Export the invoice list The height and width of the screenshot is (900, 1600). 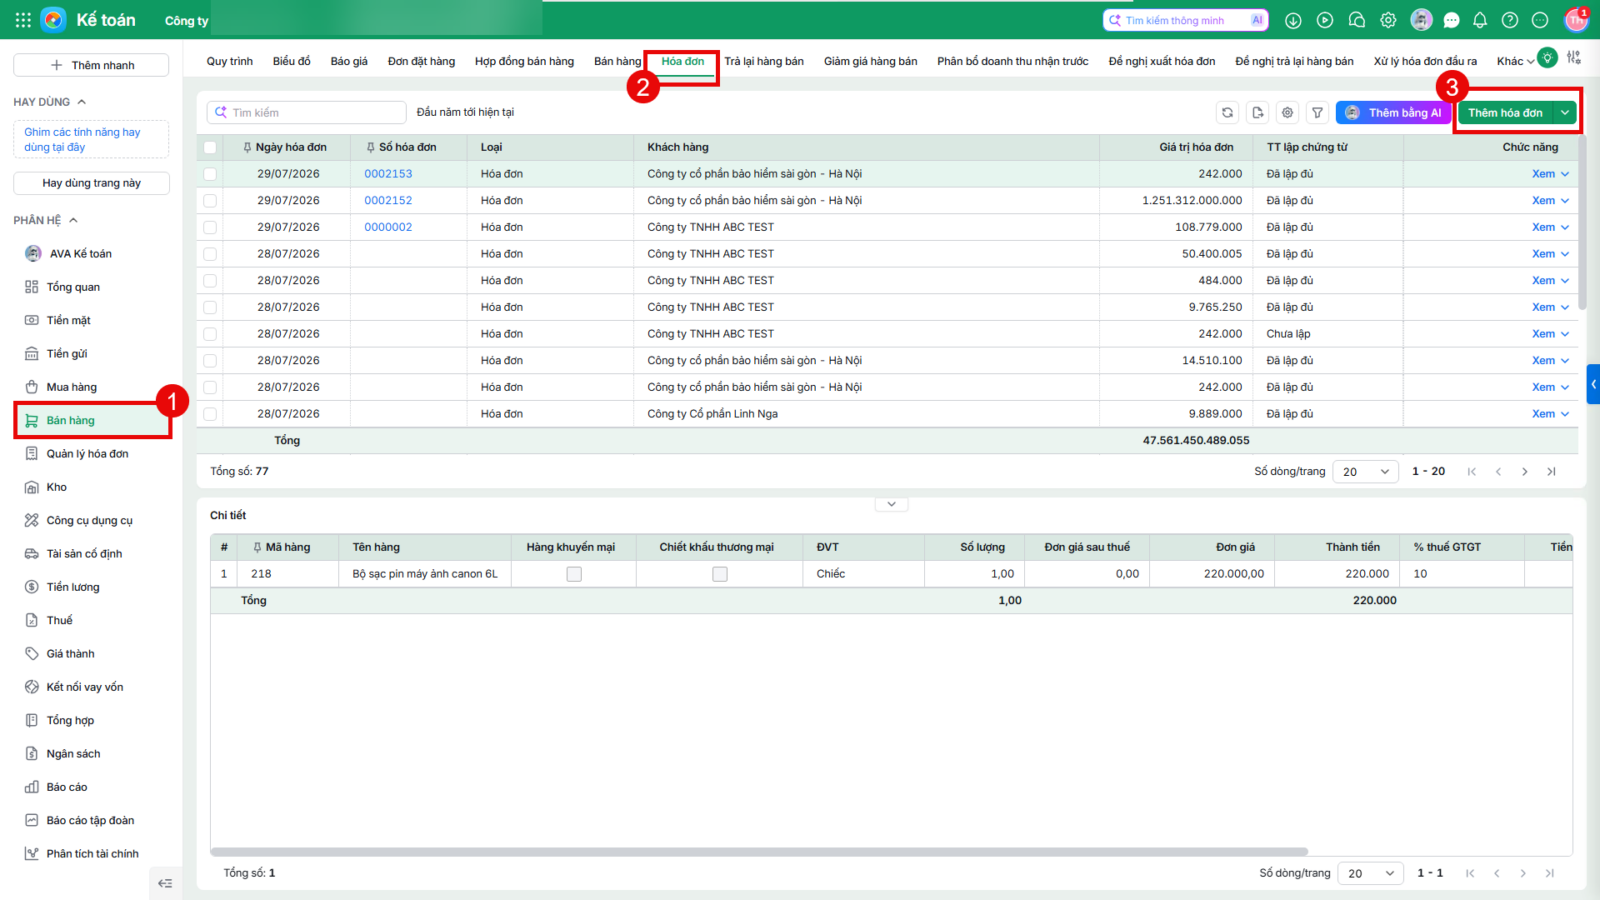coord(1258,113)
